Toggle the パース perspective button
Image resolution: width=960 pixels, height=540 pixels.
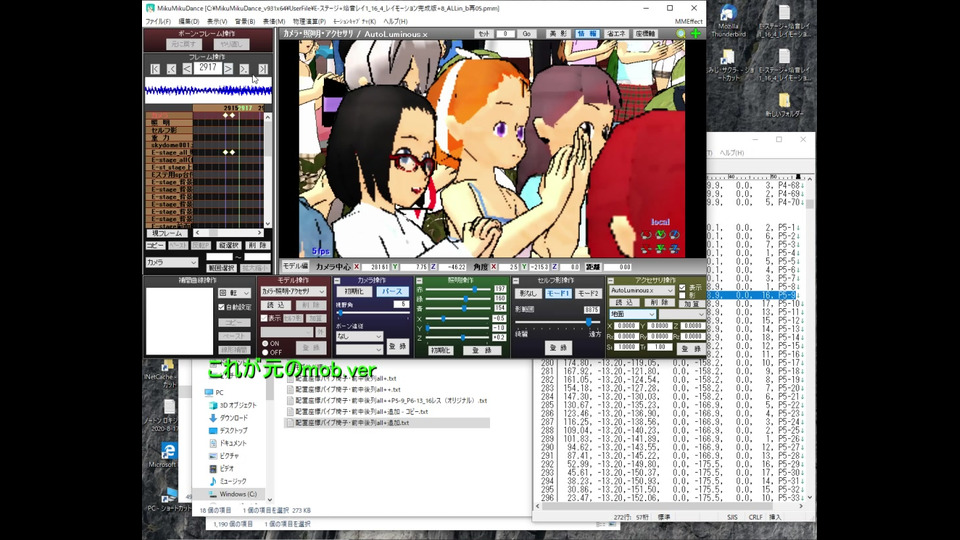coord(392,291)
